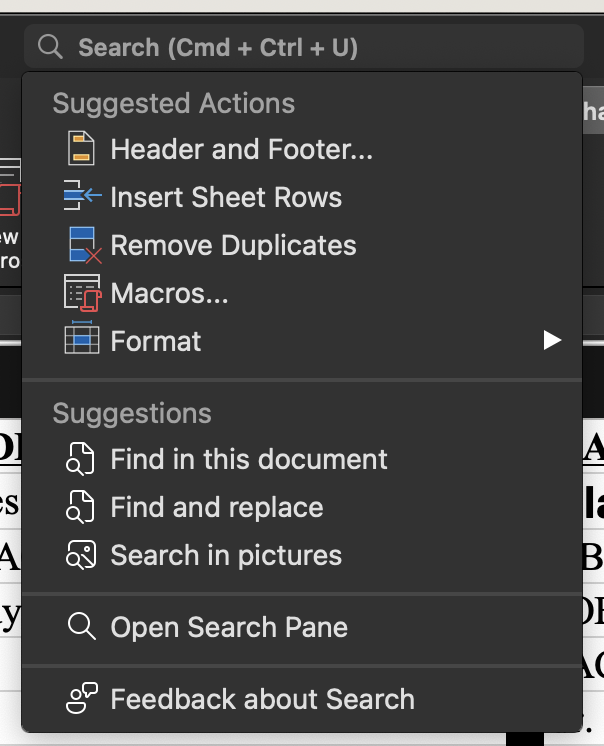Click the Header and Footer icon
The image size is (604, 746).
(81, 149)
